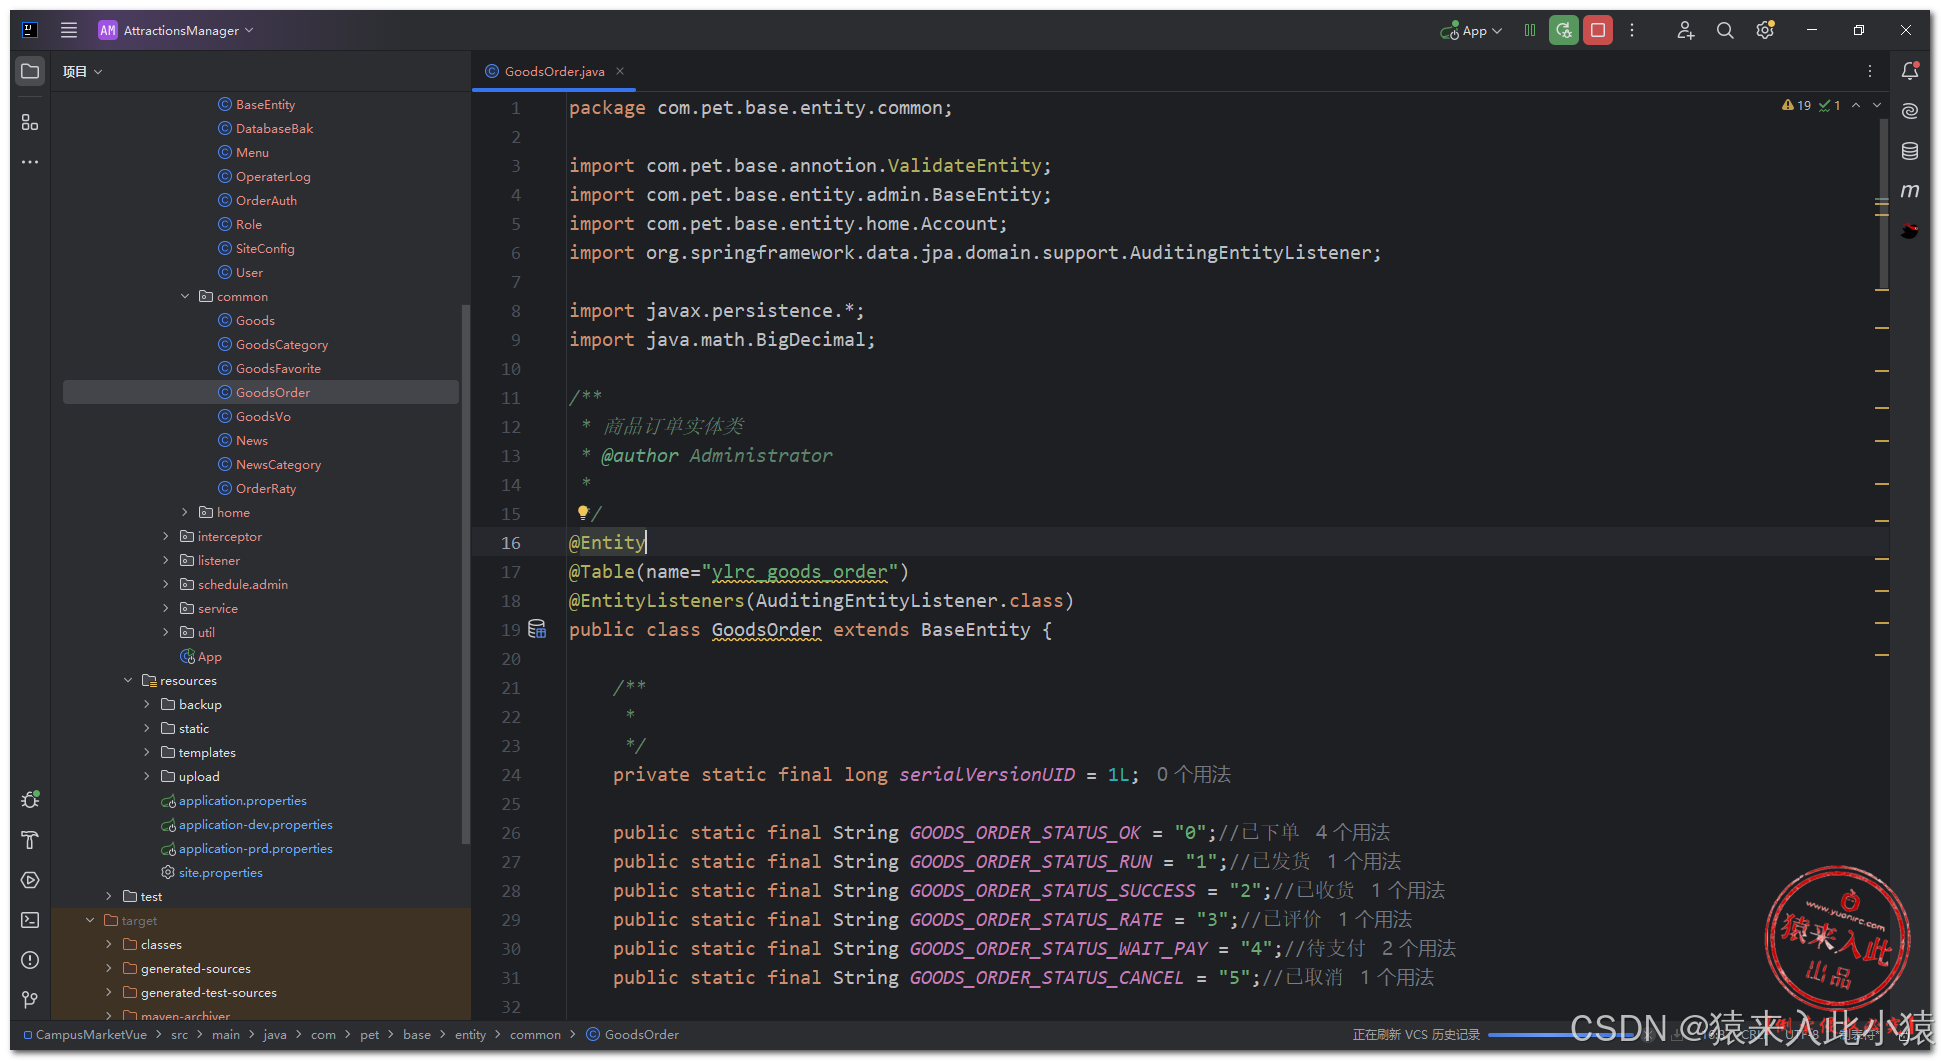
Task: Click VCS history refresh progress bar
Action: click(1560, 1035)
